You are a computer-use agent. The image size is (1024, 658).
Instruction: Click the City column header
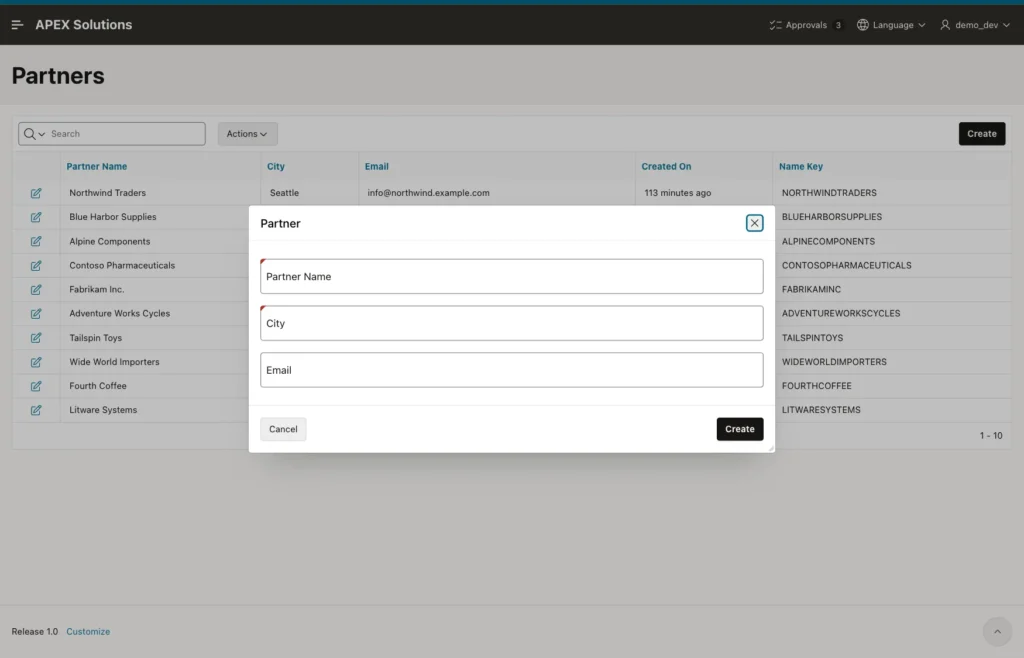click(x=276, y=166)
